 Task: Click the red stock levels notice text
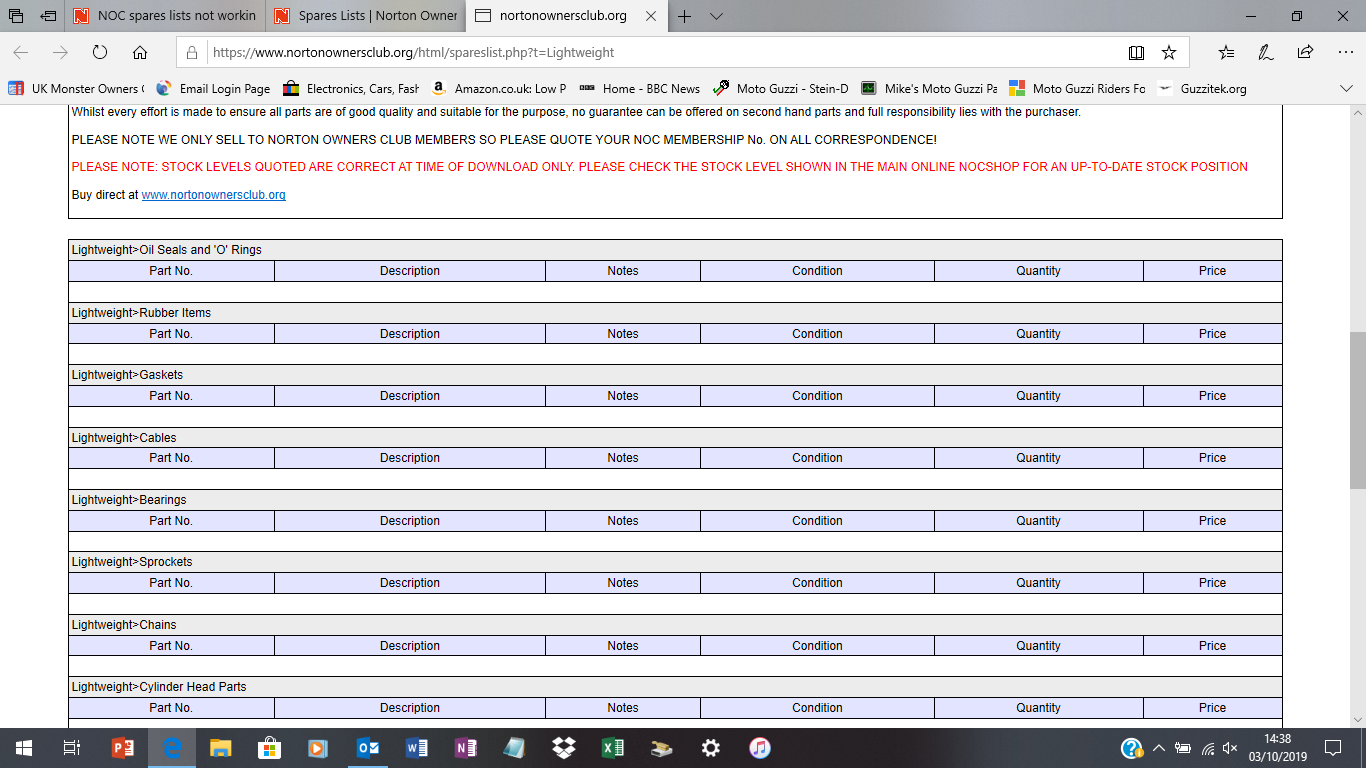point(660,167)
